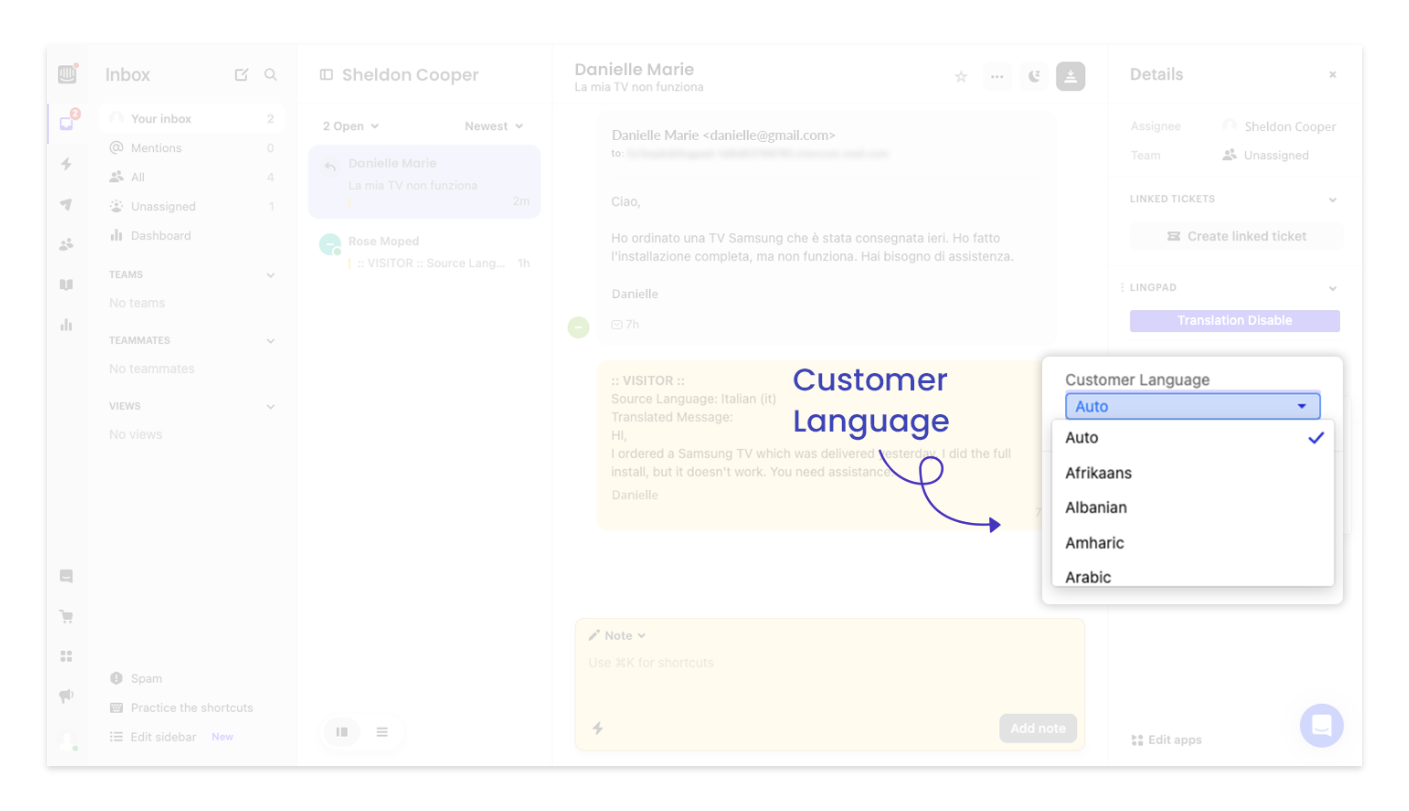
Task: Close the conversation via the archive icon
Action: click(1070, 76)
